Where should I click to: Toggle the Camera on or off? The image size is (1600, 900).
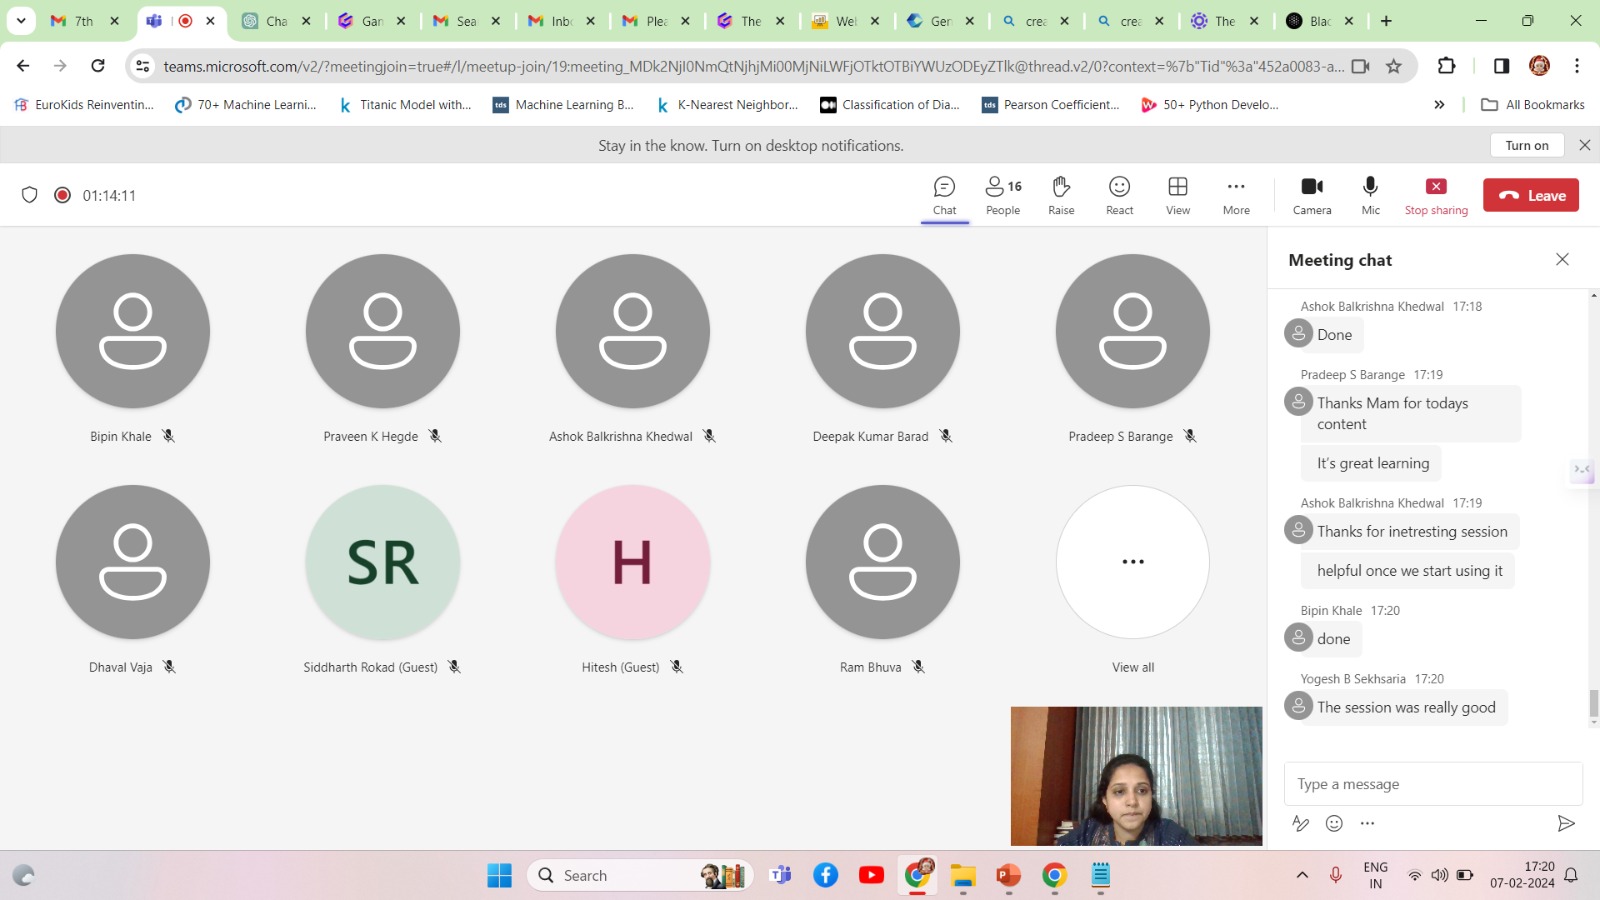tap(1312, 195)
